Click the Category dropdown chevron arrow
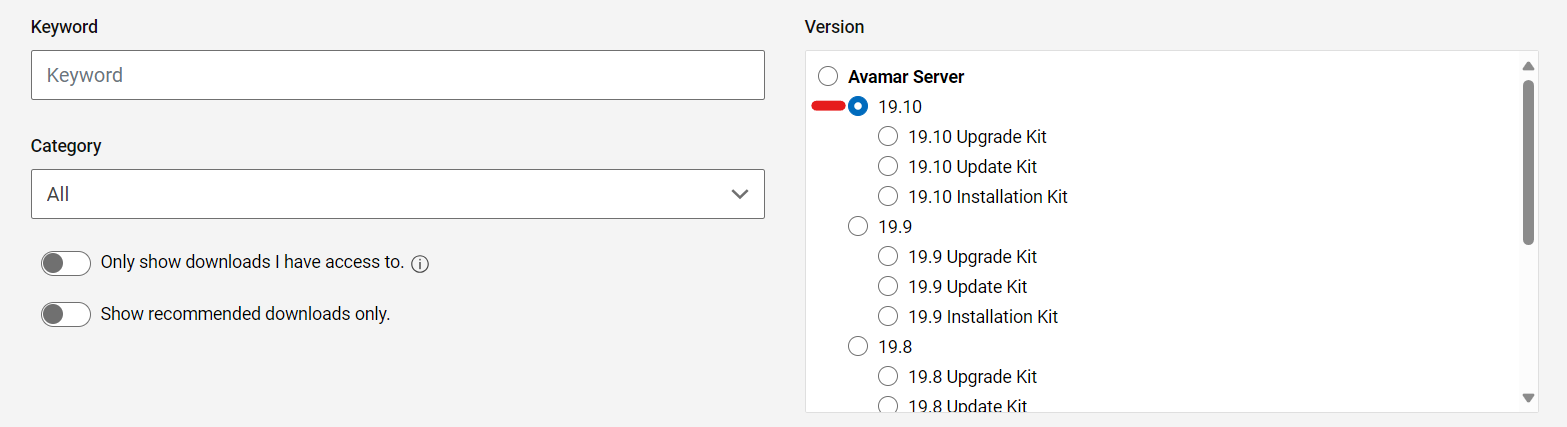 740,194
